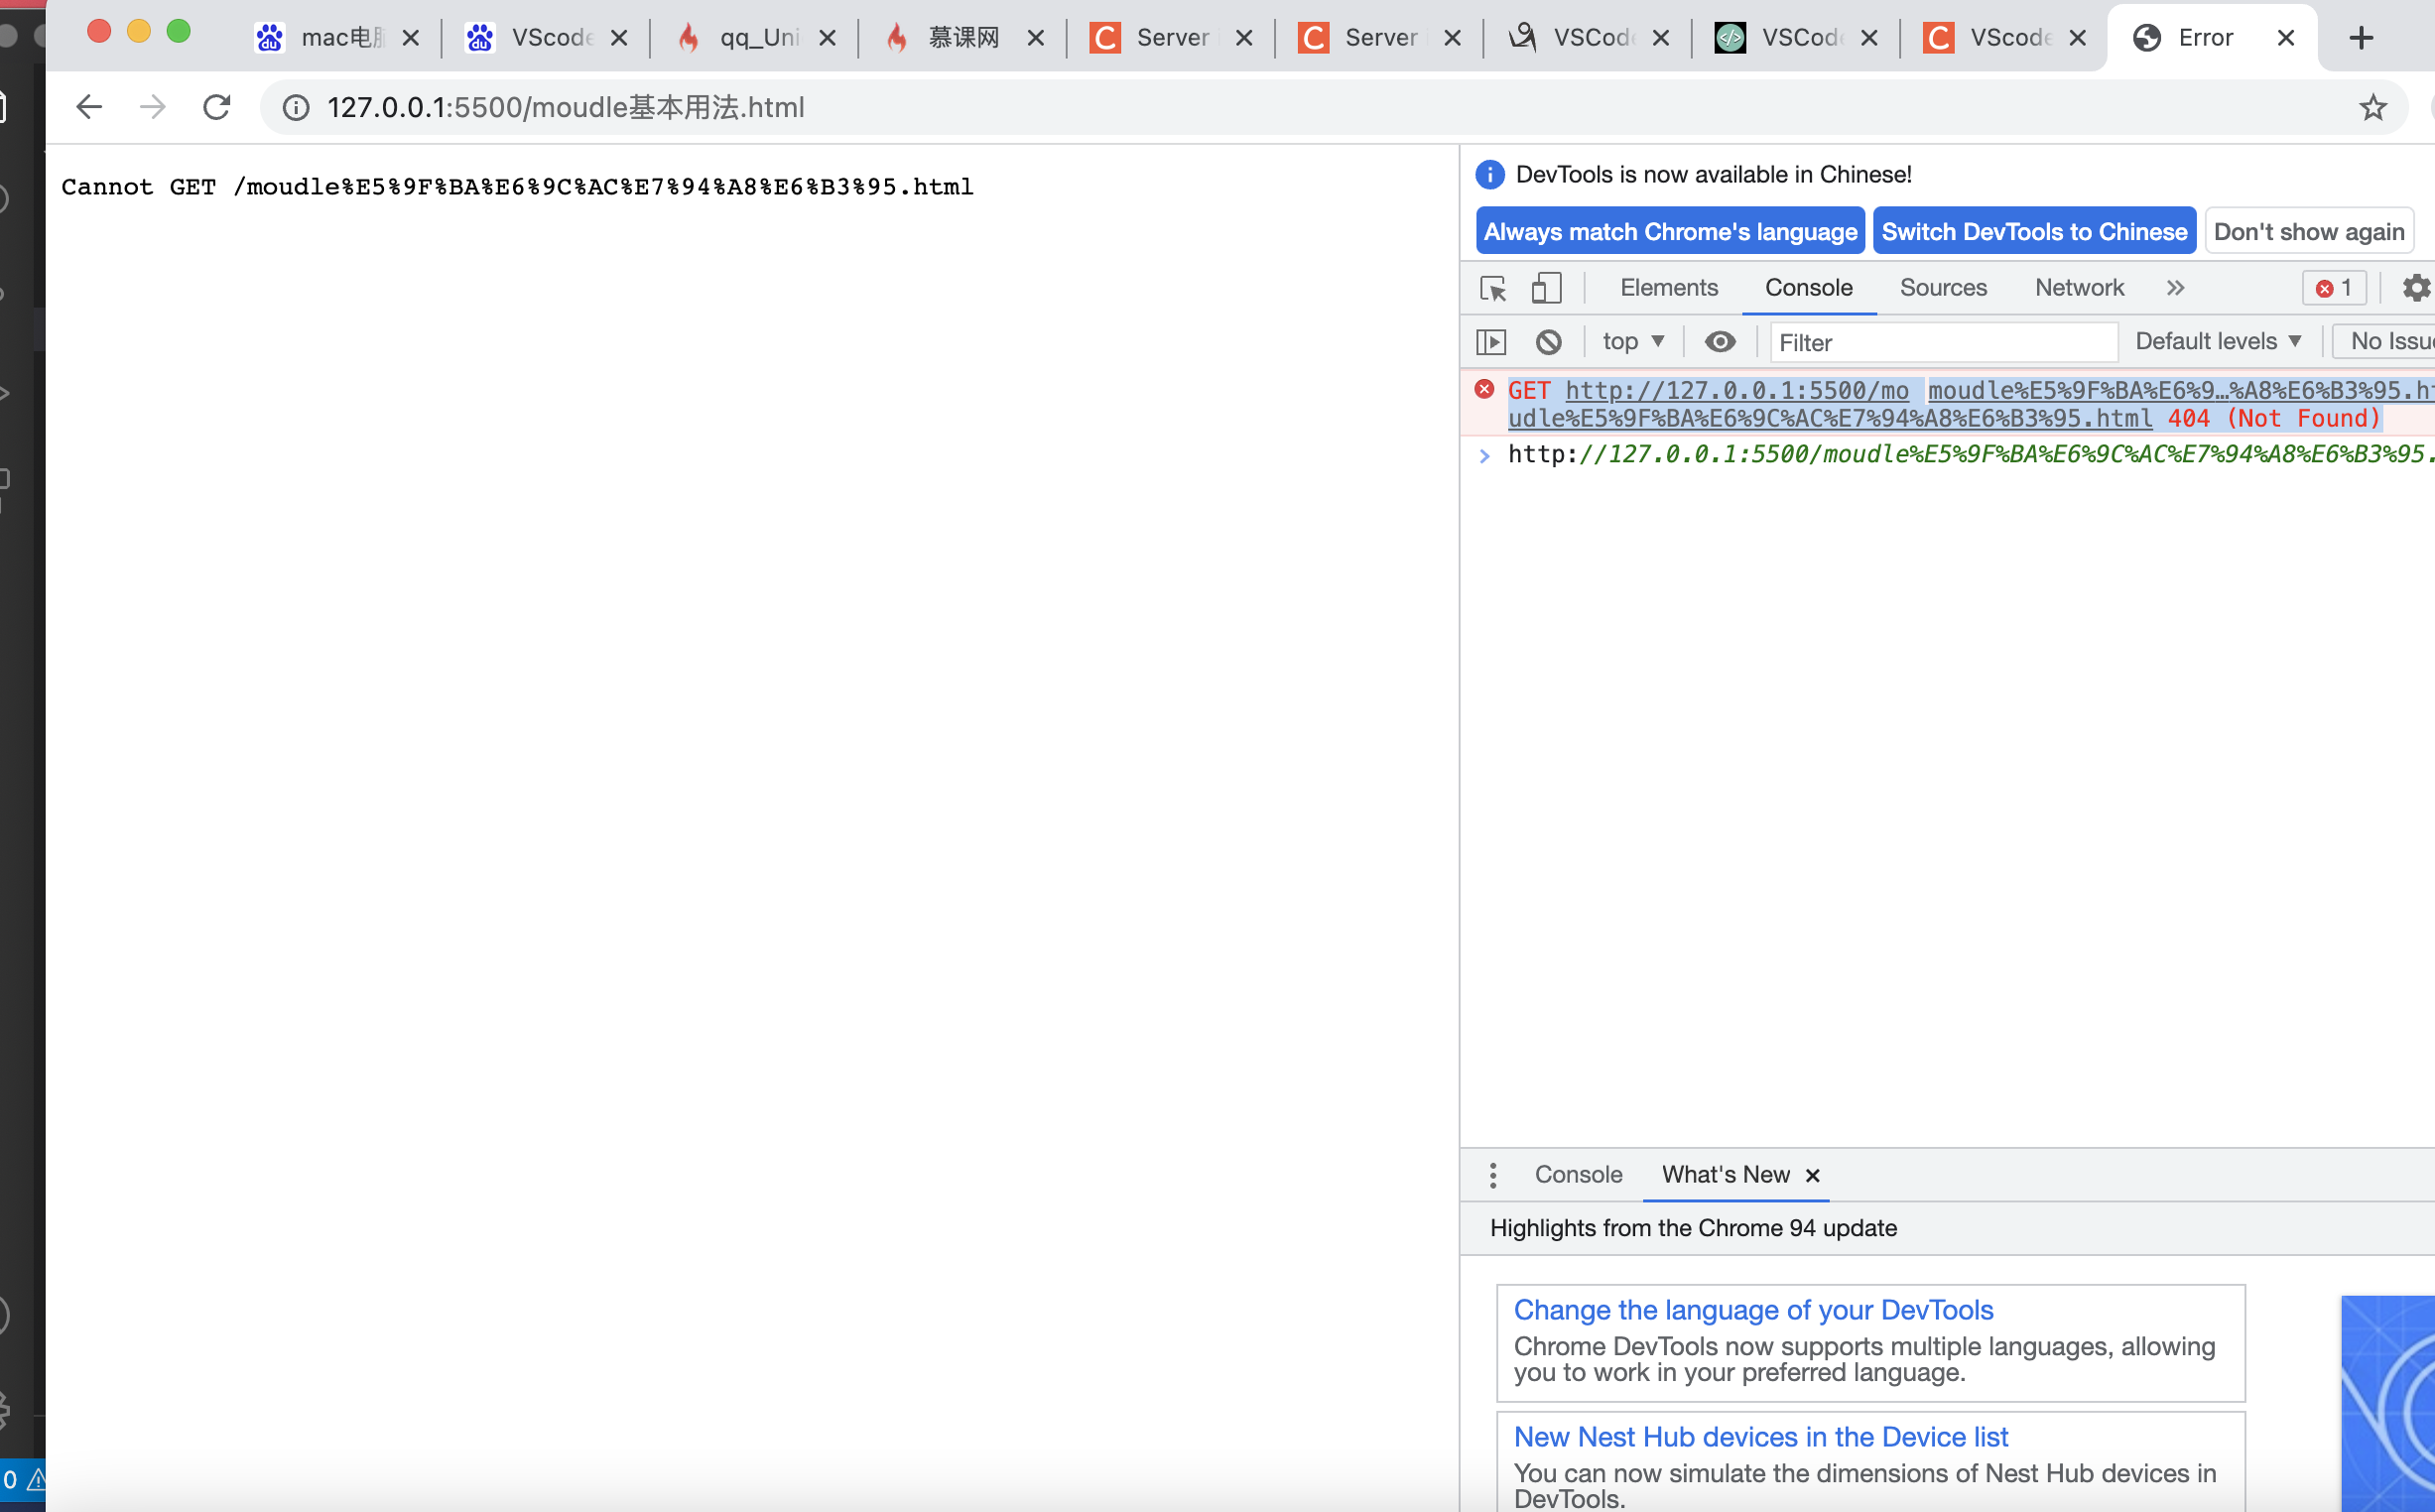Open Change the language of your DevTools link

1753,1310
